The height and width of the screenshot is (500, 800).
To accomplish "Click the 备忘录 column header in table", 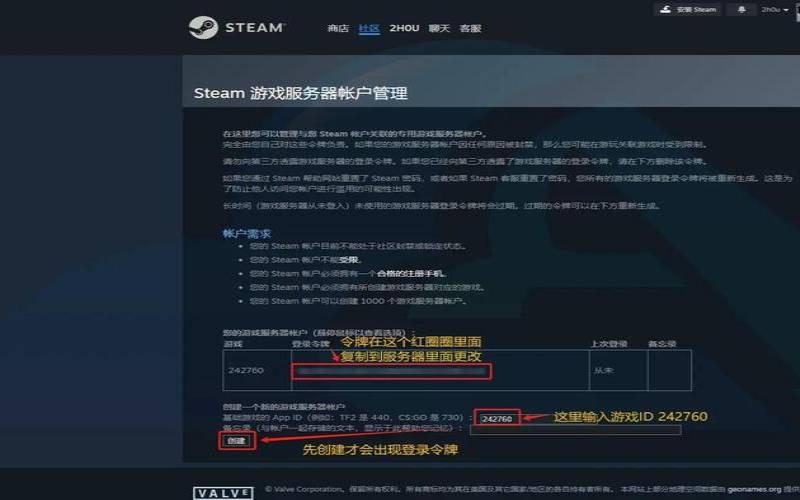I will [662, 343].
